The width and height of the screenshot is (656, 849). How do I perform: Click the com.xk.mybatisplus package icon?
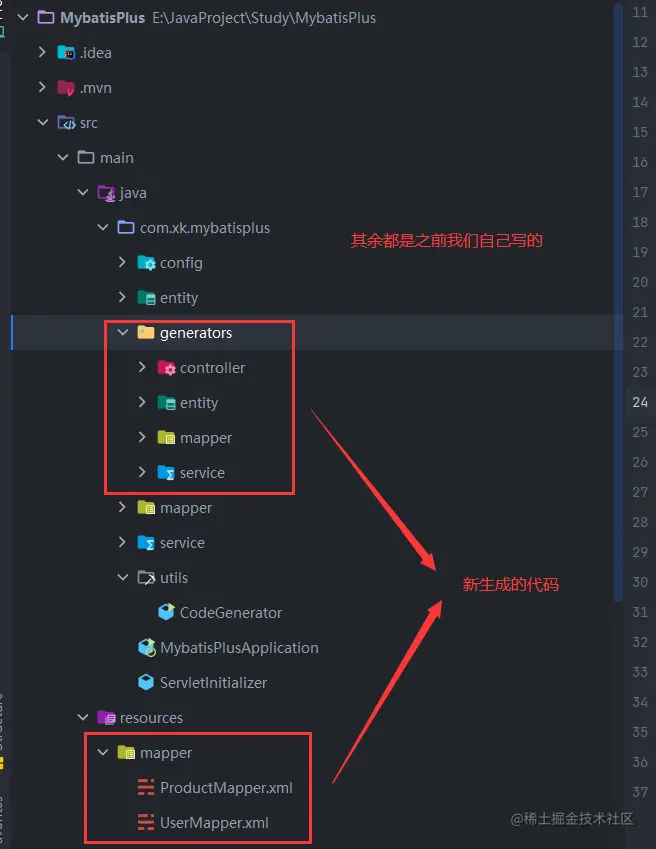126,227
